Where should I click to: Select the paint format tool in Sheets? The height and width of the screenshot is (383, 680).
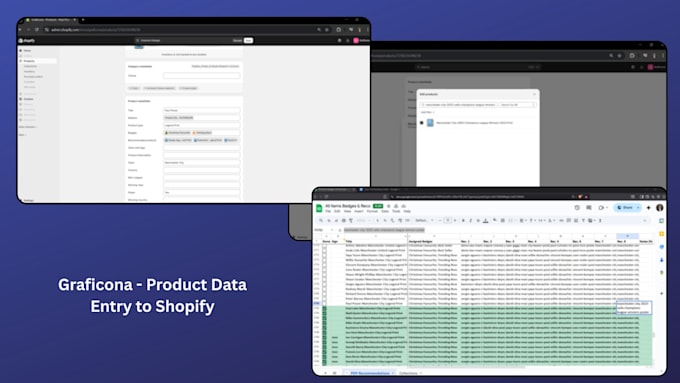(351, 220)
